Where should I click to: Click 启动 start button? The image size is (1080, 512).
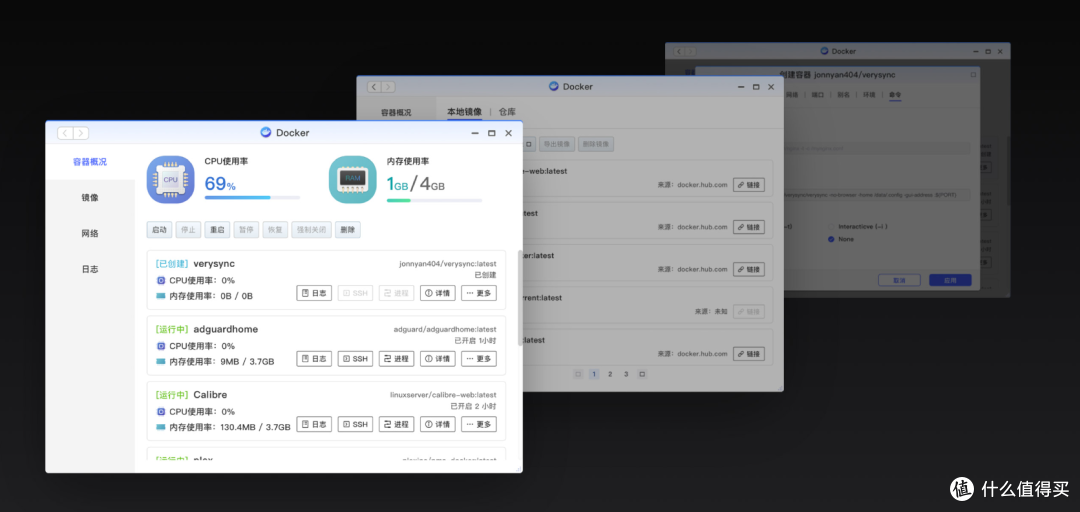[x=159, y=229]
